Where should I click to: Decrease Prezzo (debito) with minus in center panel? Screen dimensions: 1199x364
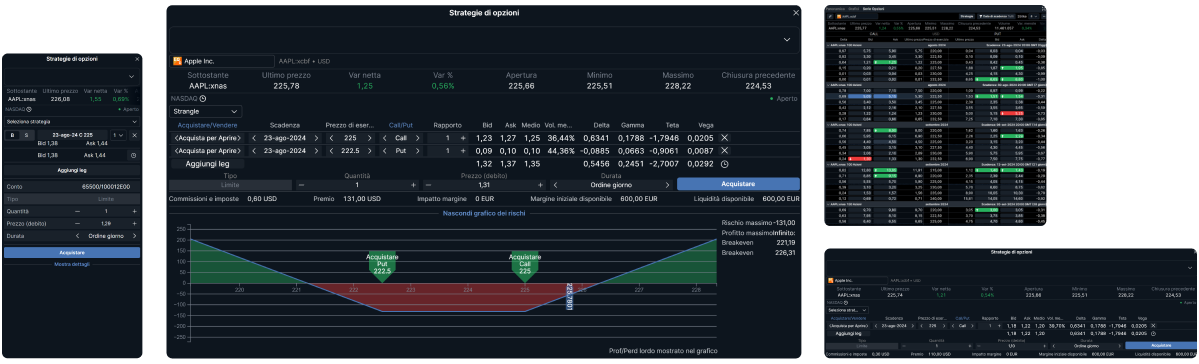coord(428,184)
